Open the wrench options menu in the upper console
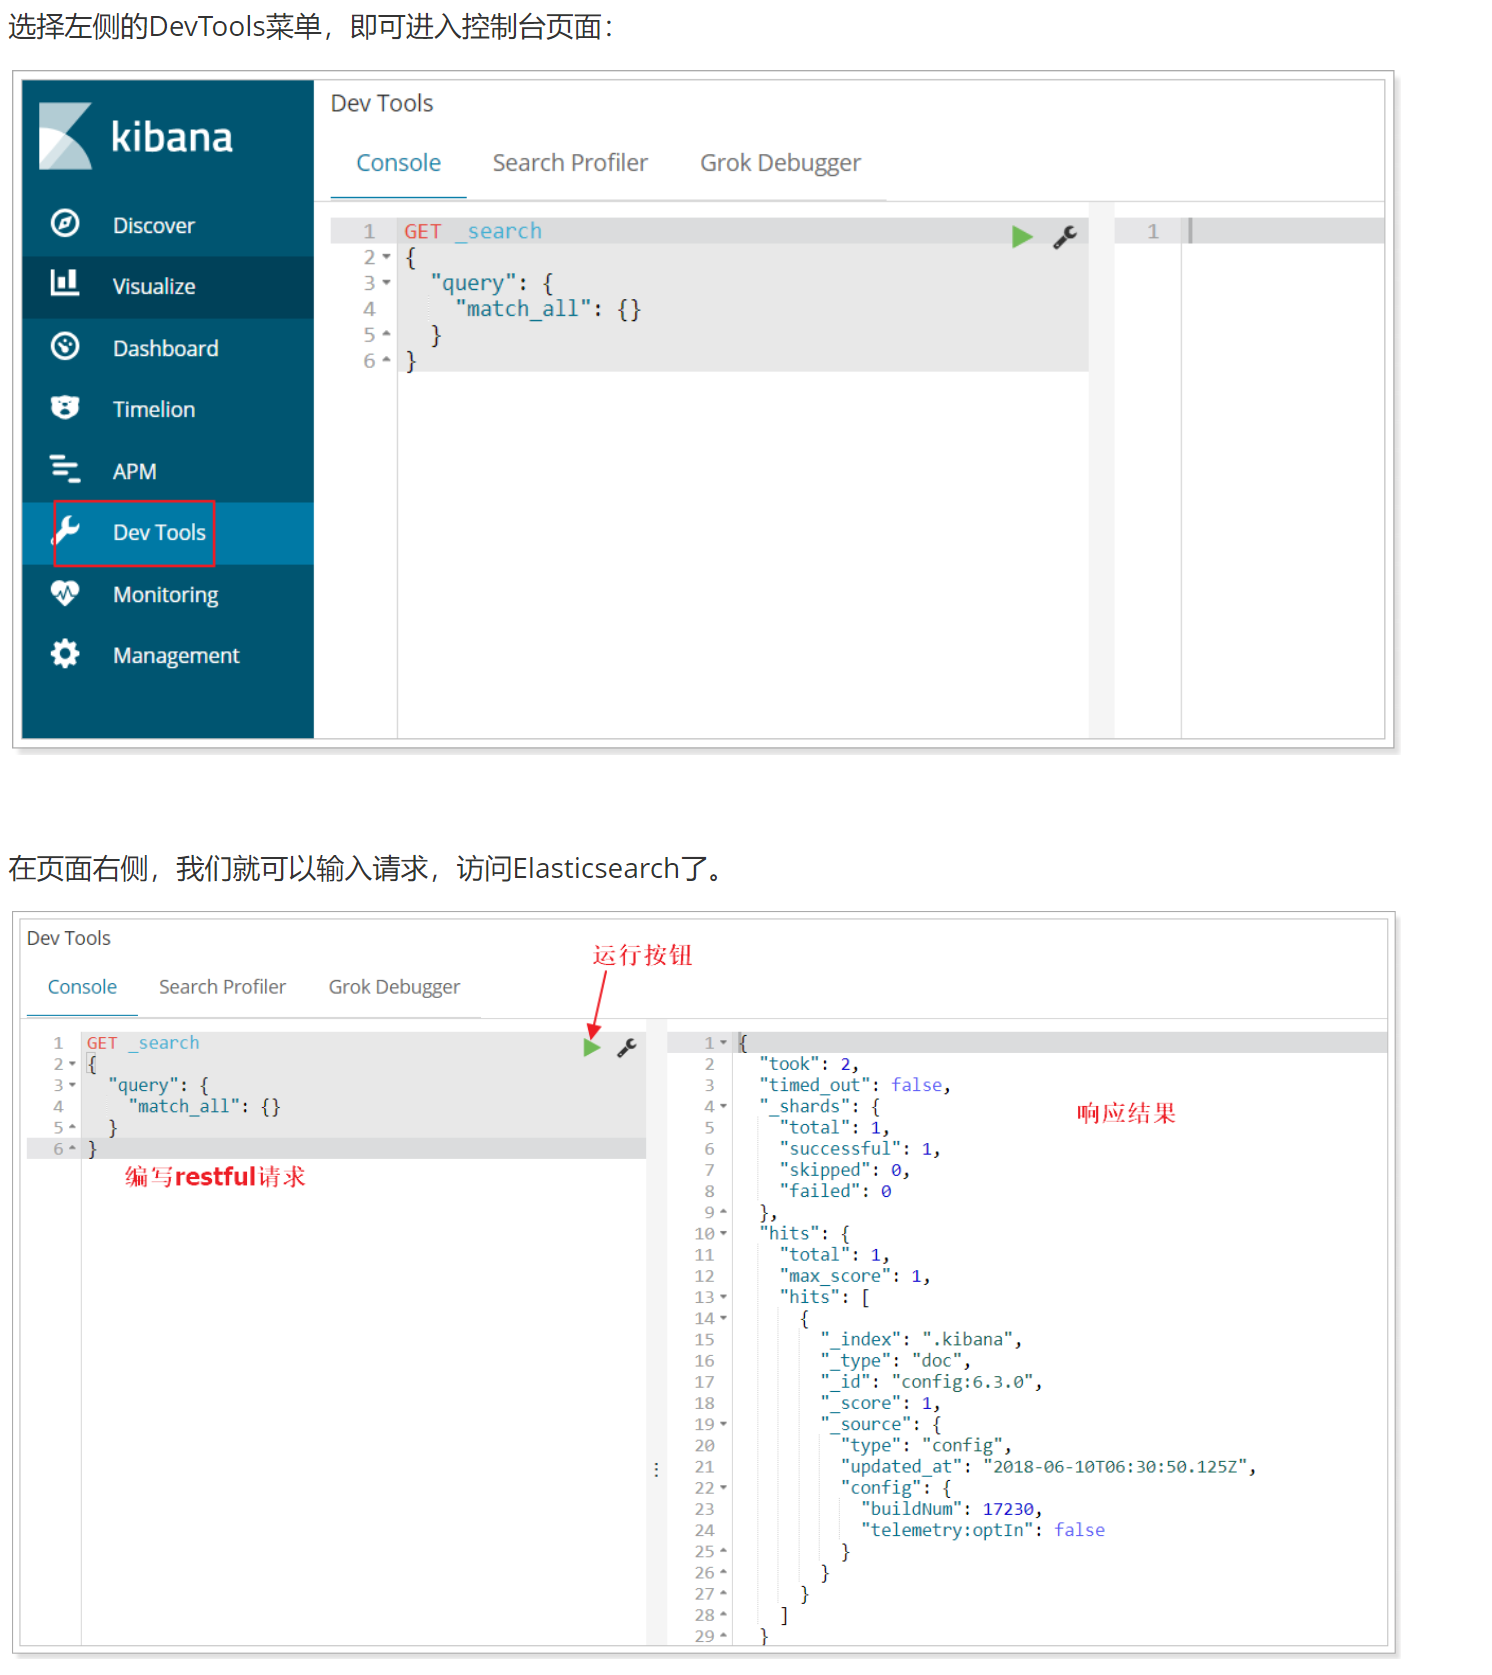 tap(1064, 237)
